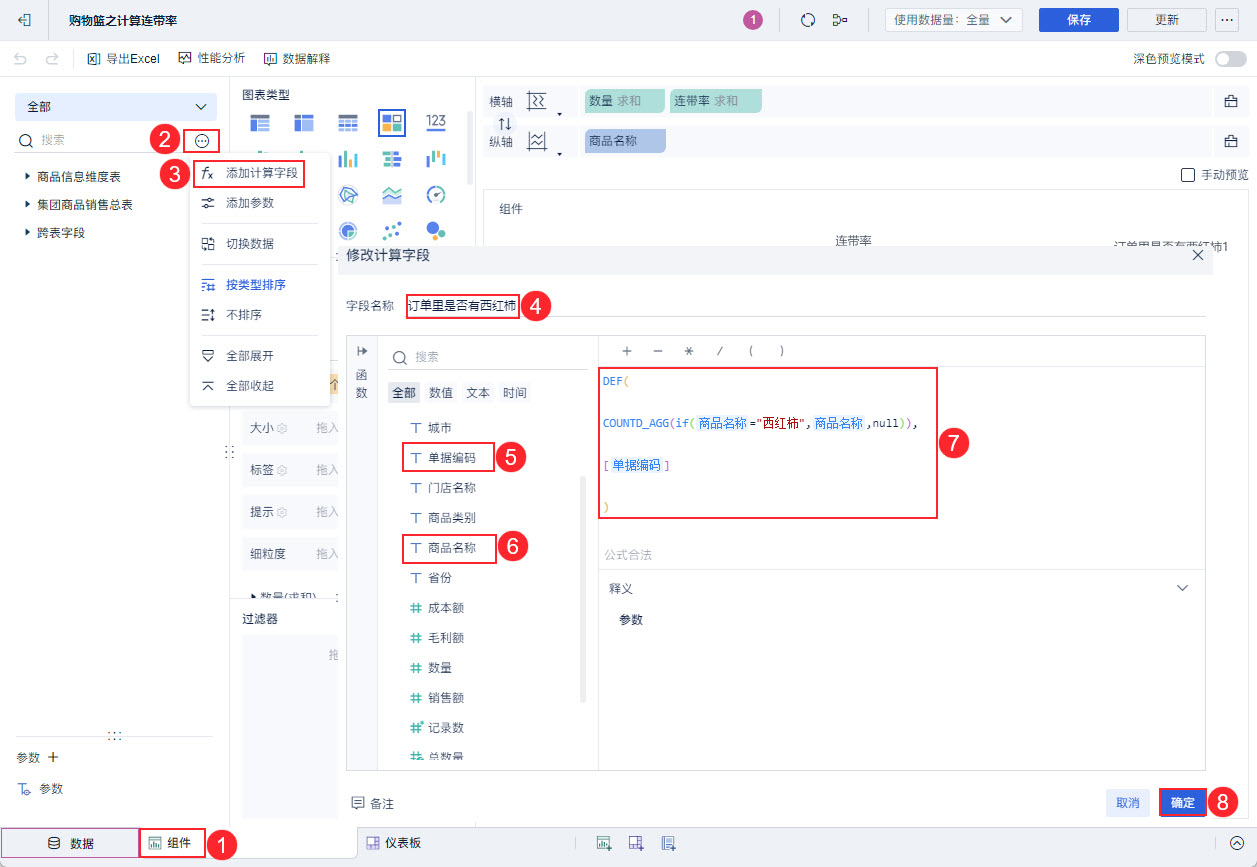Select the gauge dashboard chart type icon
Image resolution: width=1257 pixels, height=867 pixels.
pyautogui.click(x=436, y=194)
